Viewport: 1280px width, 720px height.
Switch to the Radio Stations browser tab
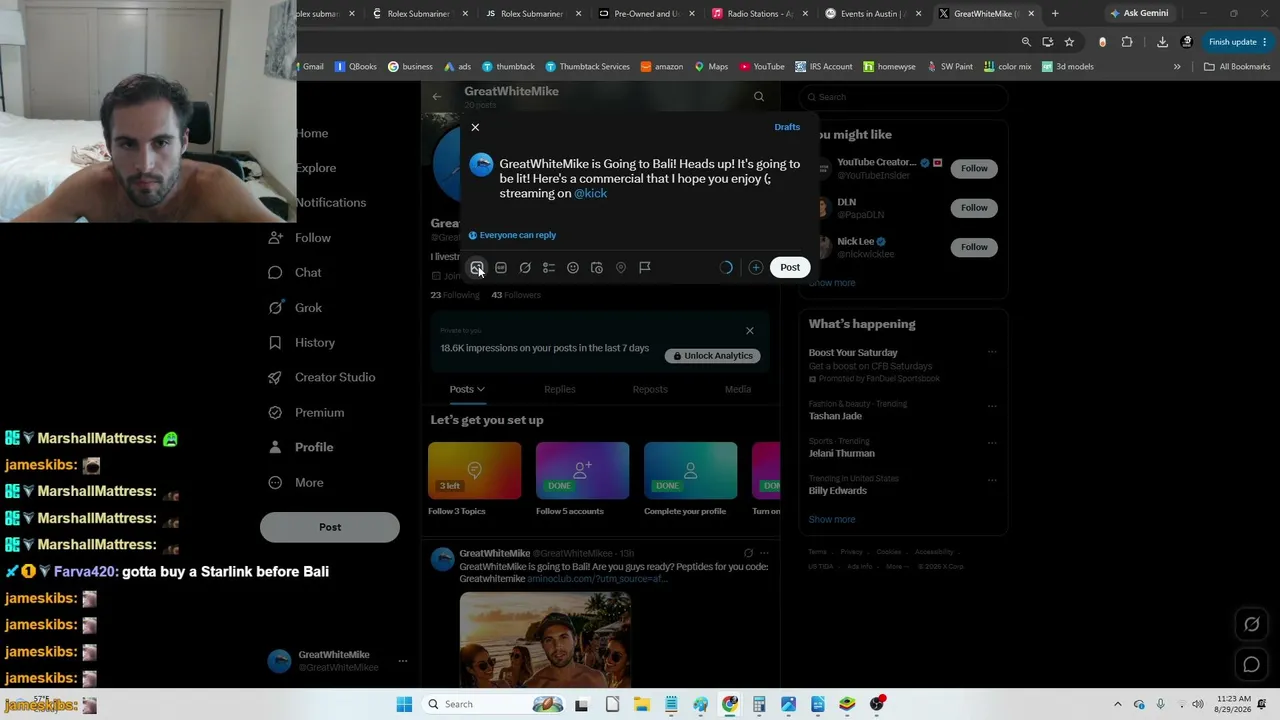[760, 14]
